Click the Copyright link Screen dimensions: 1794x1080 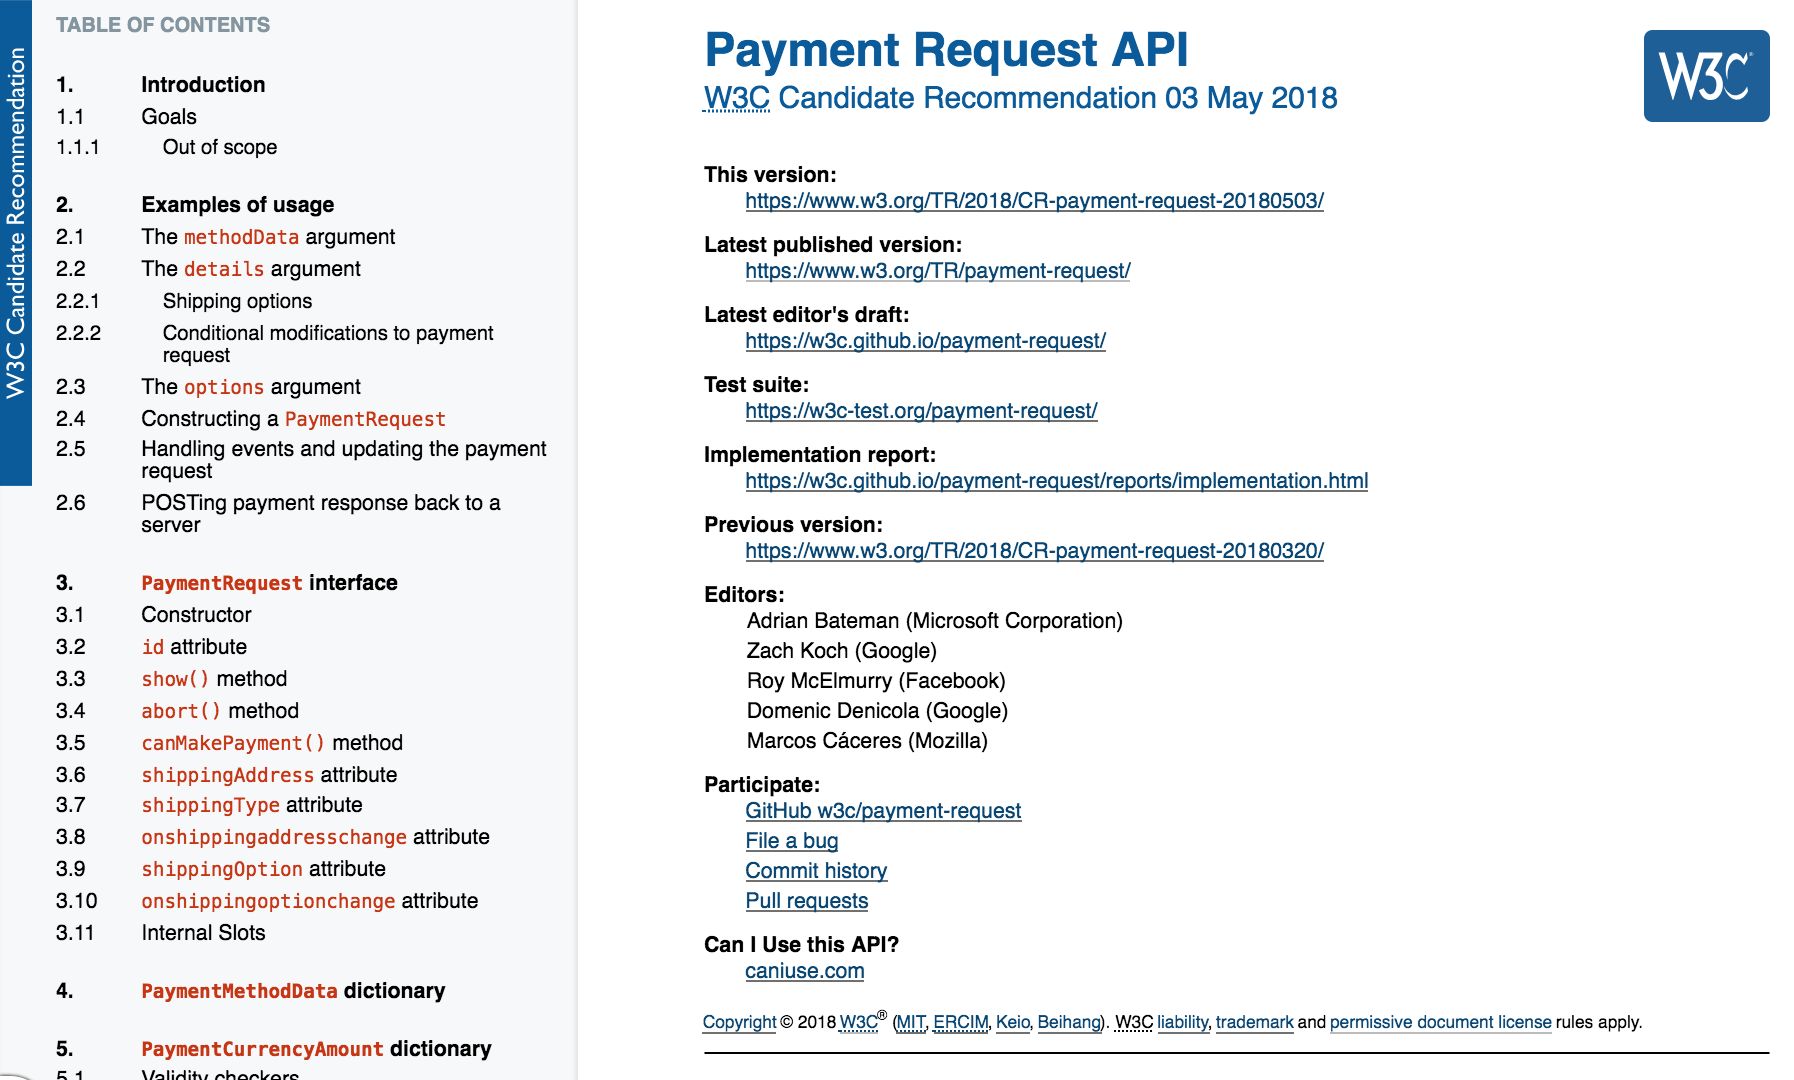pos(739,1022)
